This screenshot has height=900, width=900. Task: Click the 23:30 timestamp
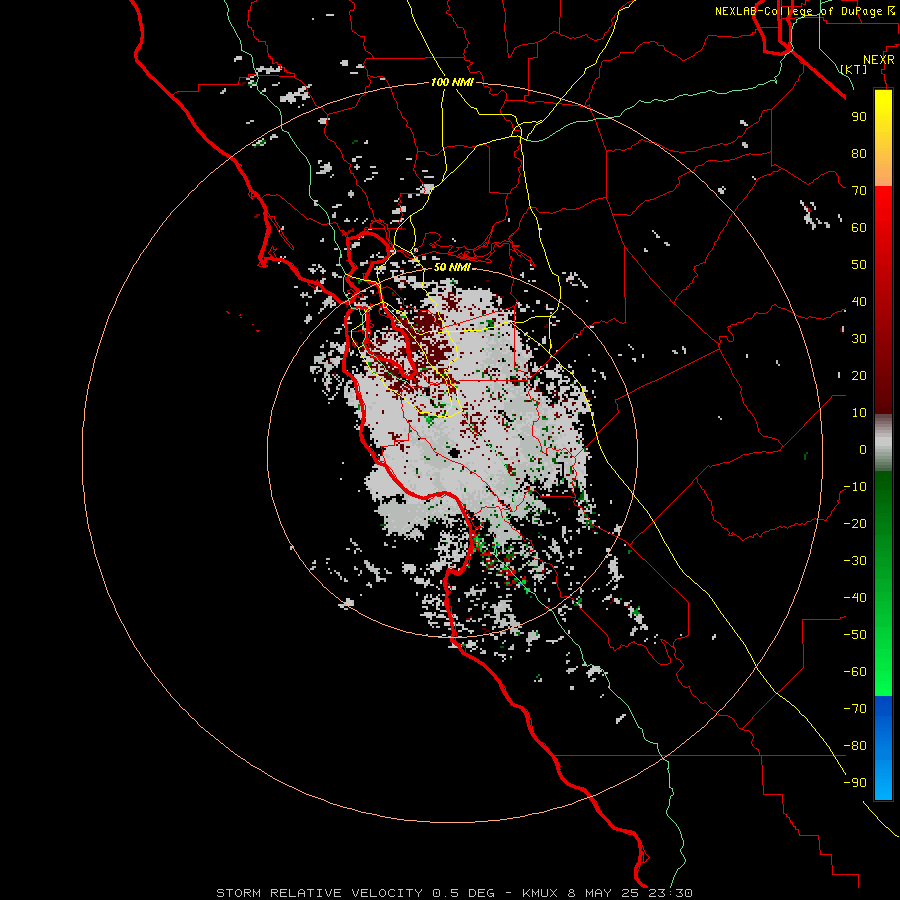(670, 893)
